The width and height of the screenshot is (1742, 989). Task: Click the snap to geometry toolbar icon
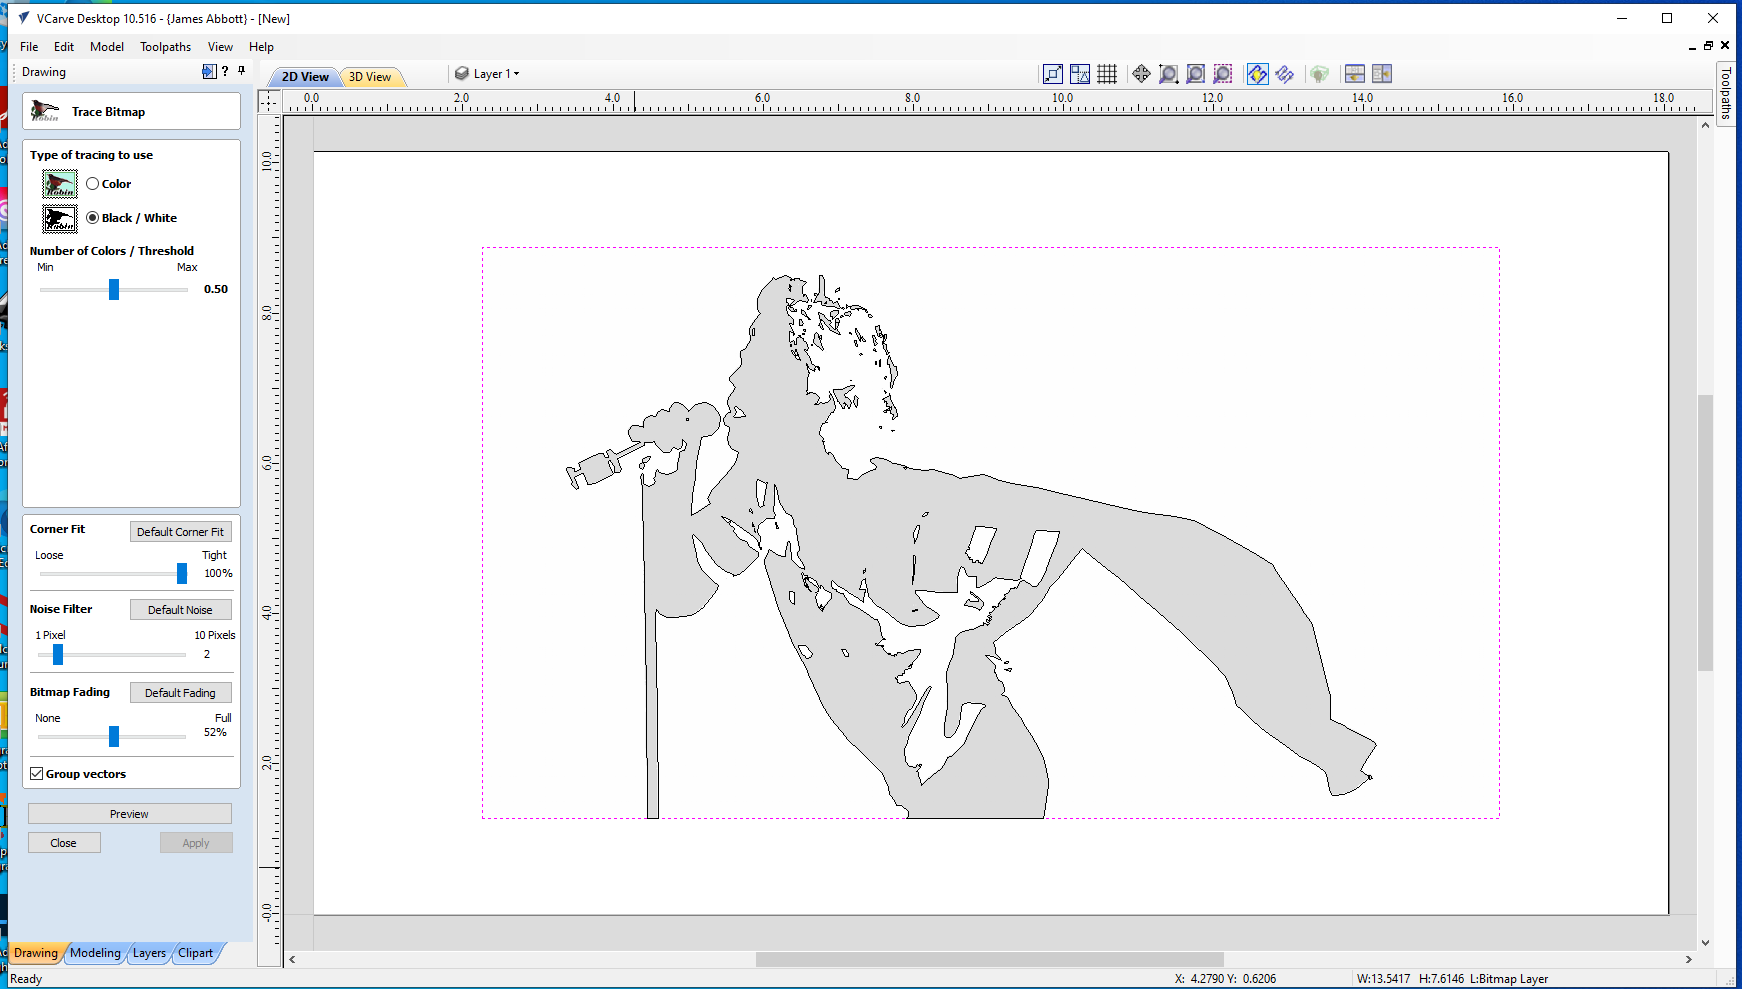(1053, 74)
